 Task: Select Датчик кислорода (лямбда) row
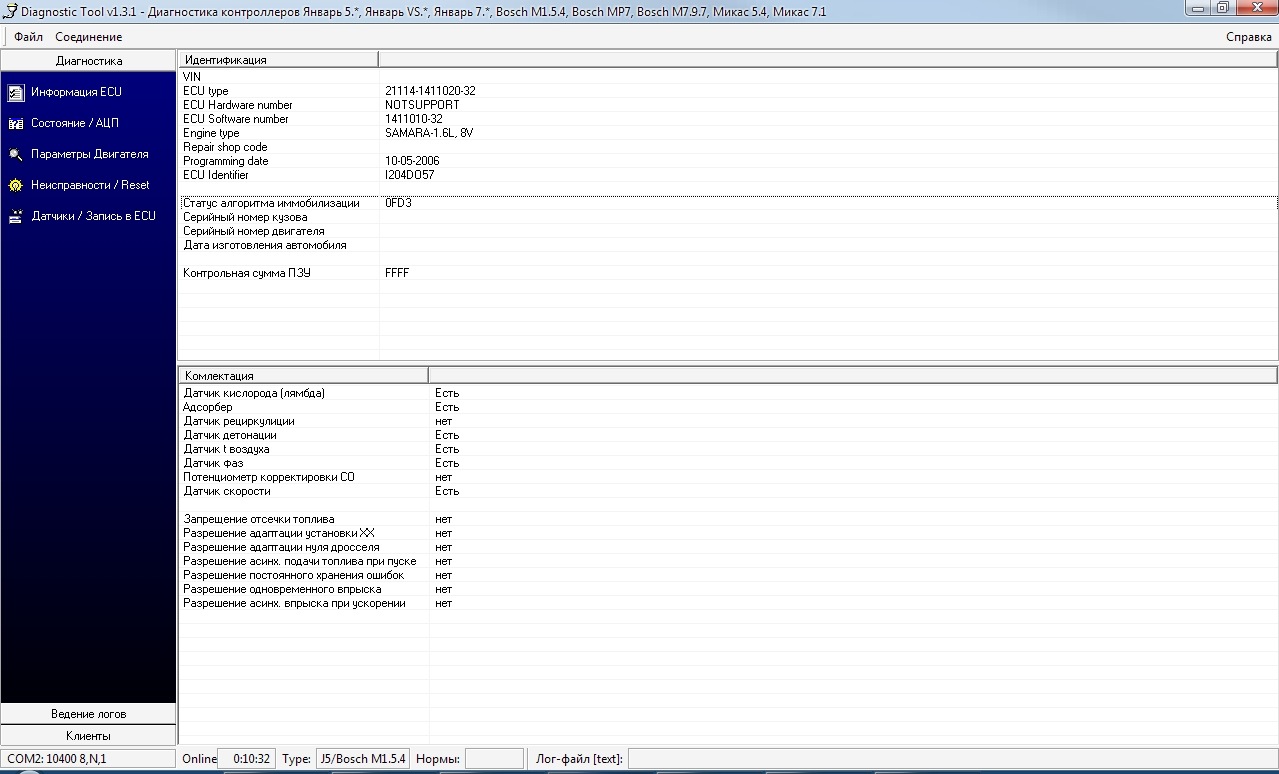pyautogui.click(x=728, y=393)
